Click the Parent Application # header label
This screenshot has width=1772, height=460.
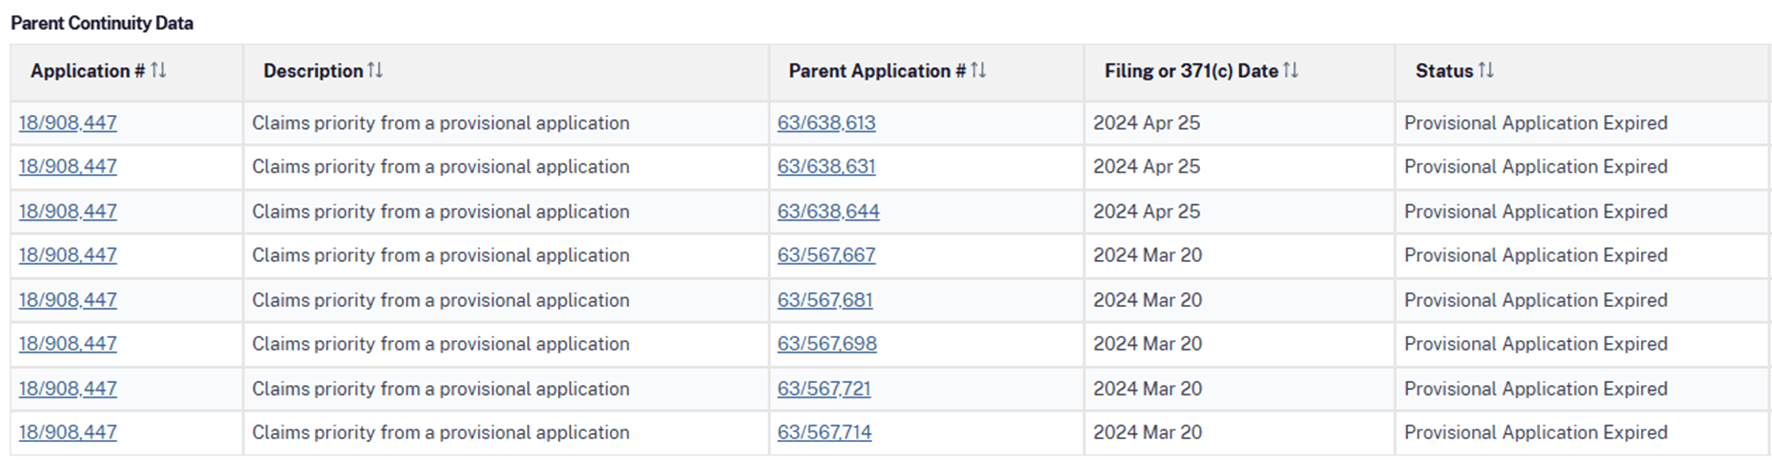pyautogui.click(x=877, y=71)
